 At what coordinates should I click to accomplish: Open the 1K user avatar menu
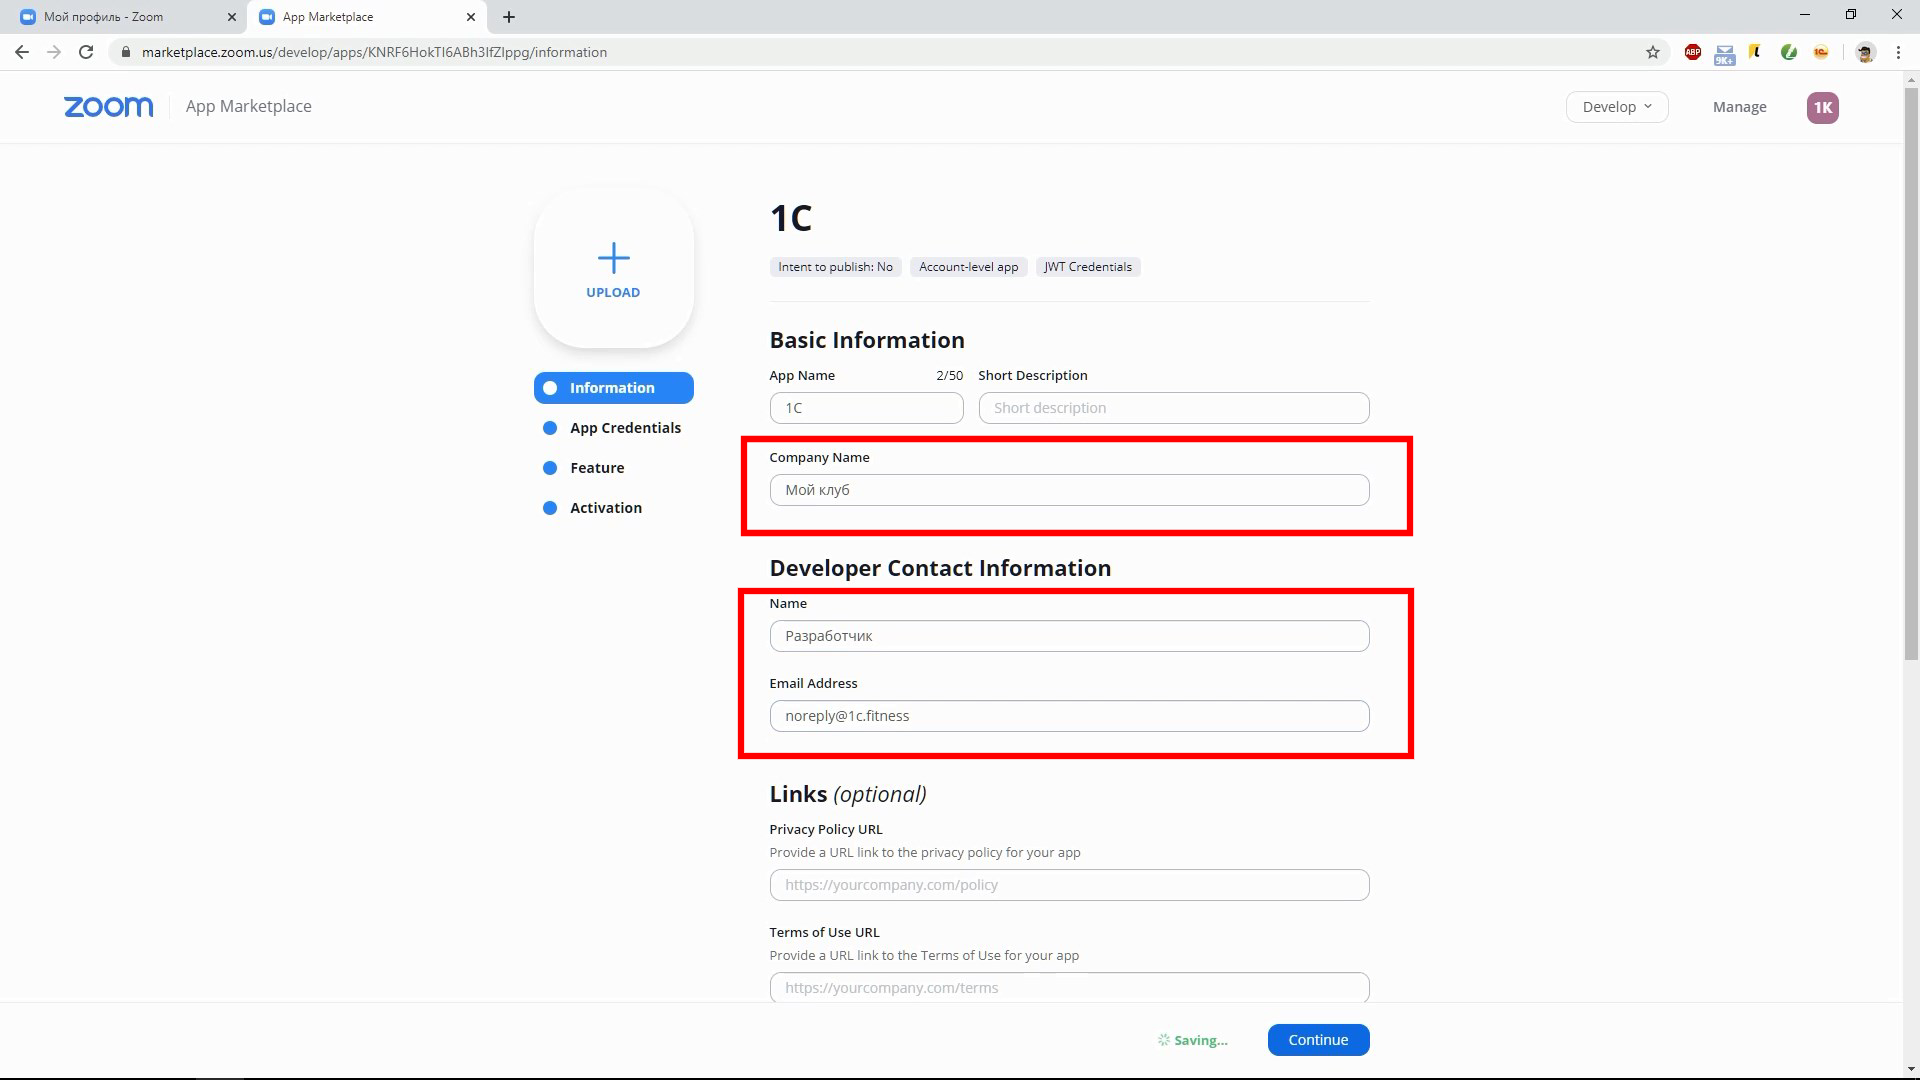point(1822,107)
